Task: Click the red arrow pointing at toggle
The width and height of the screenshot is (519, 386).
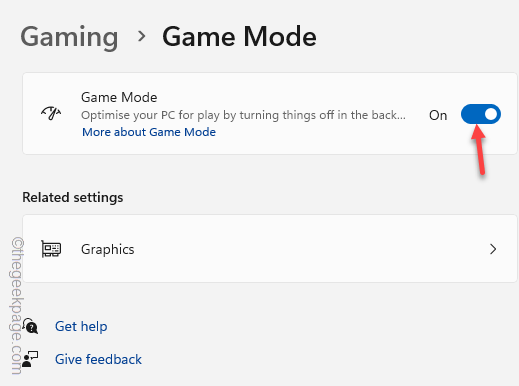Action: 479,149
